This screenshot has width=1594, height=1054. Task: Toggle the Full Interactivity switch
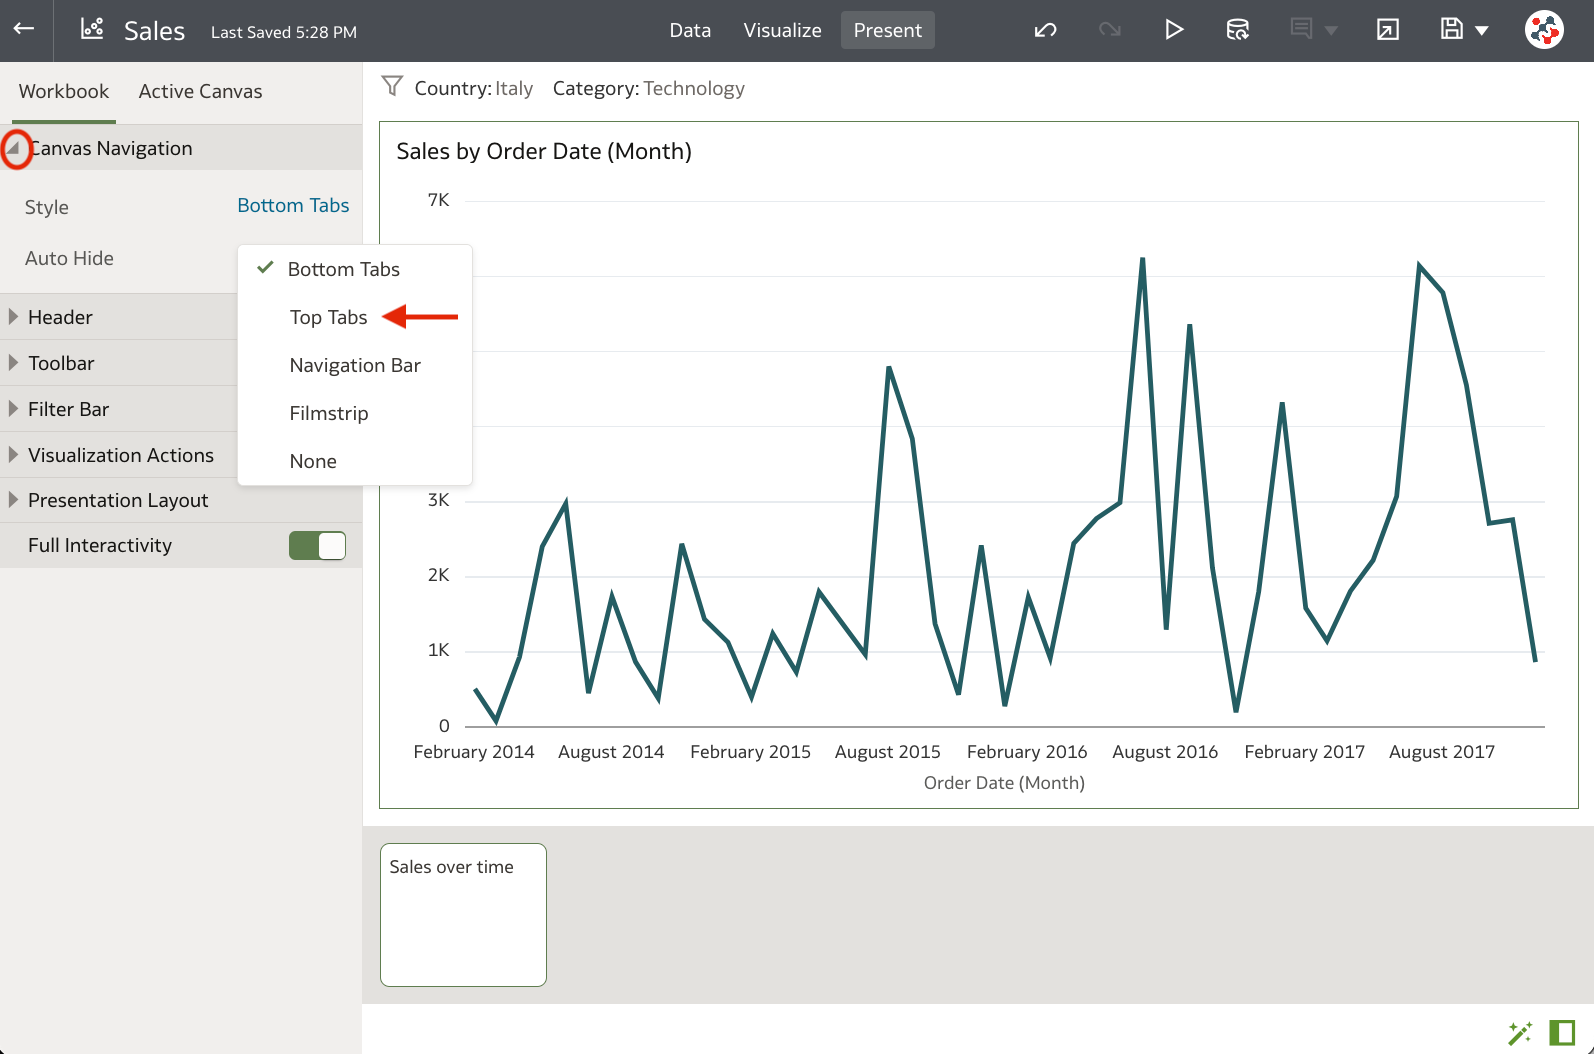coord(317,546)
